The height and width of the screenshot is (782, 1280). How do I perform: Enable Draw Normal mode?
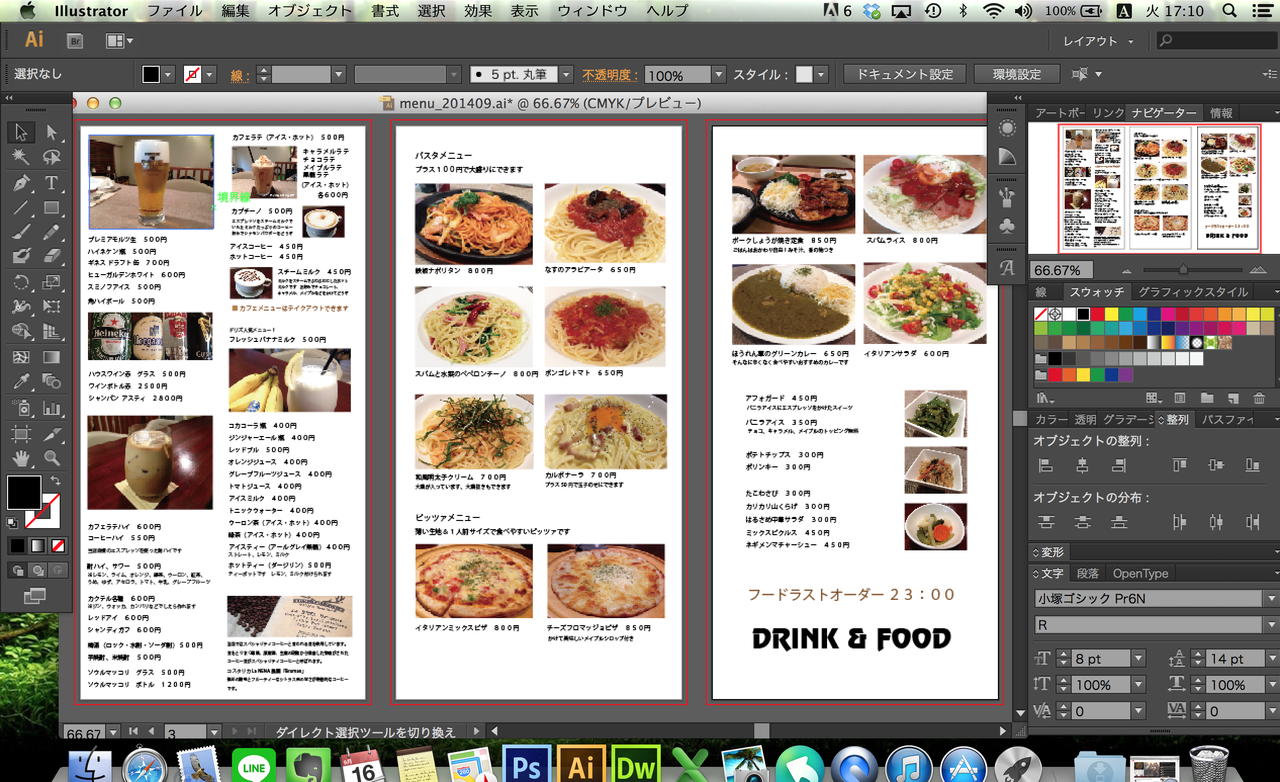pos(18,570)
